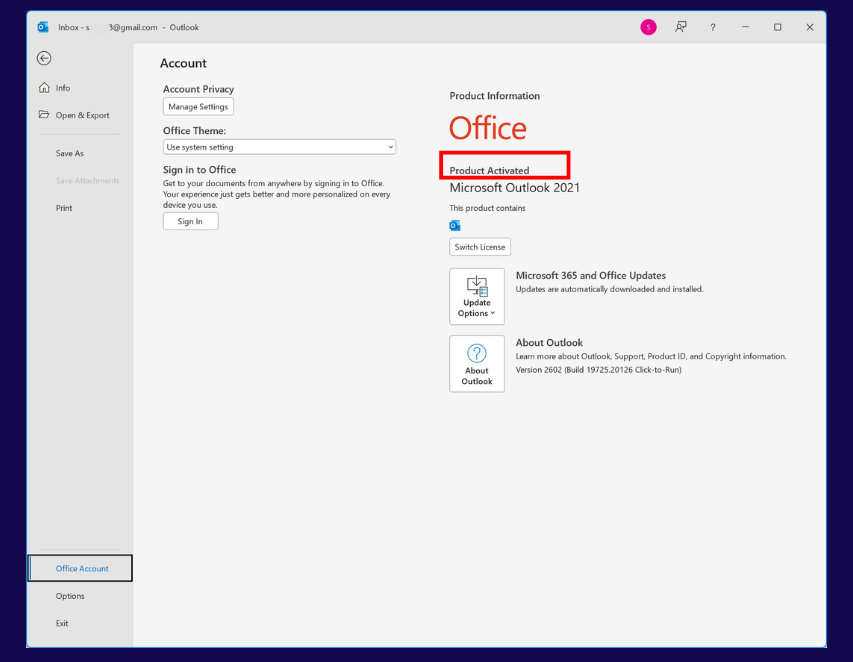Click the Switch License button
Screen dimensions: 853x662
(x=480, y=247)
